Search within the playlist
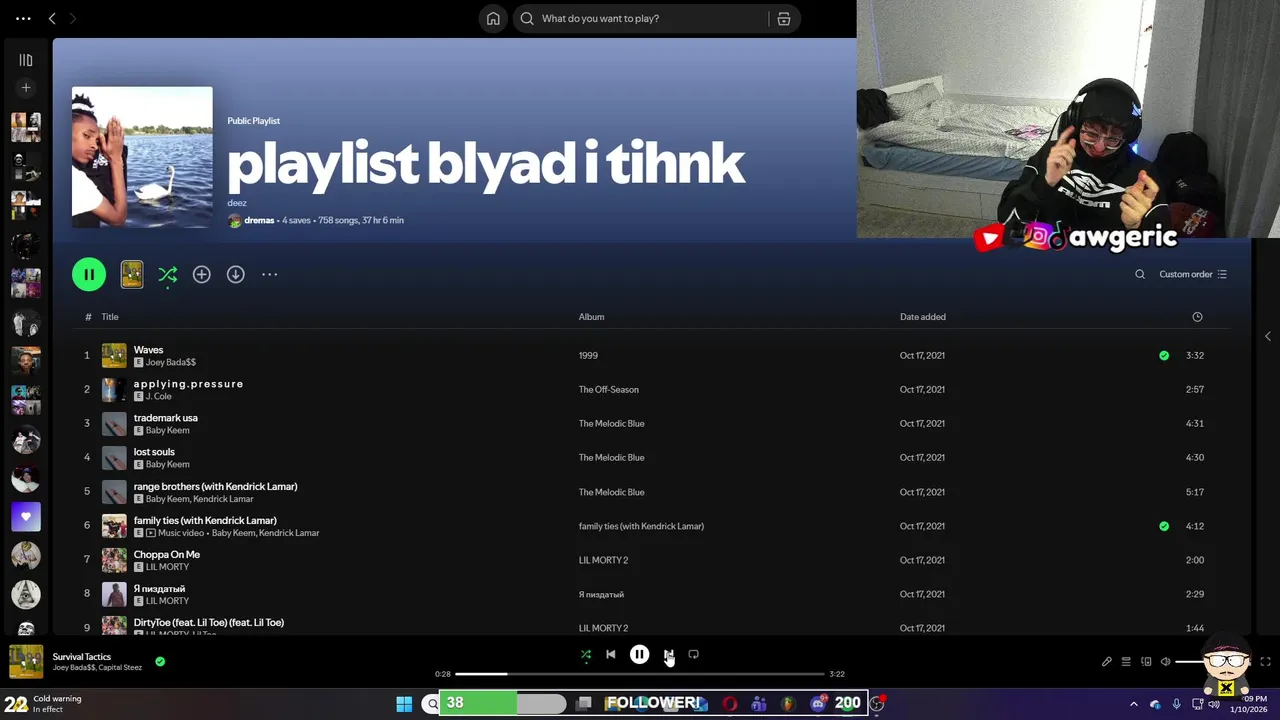This screenshot has height=720, width=1280. click(x=1140, y=274)
